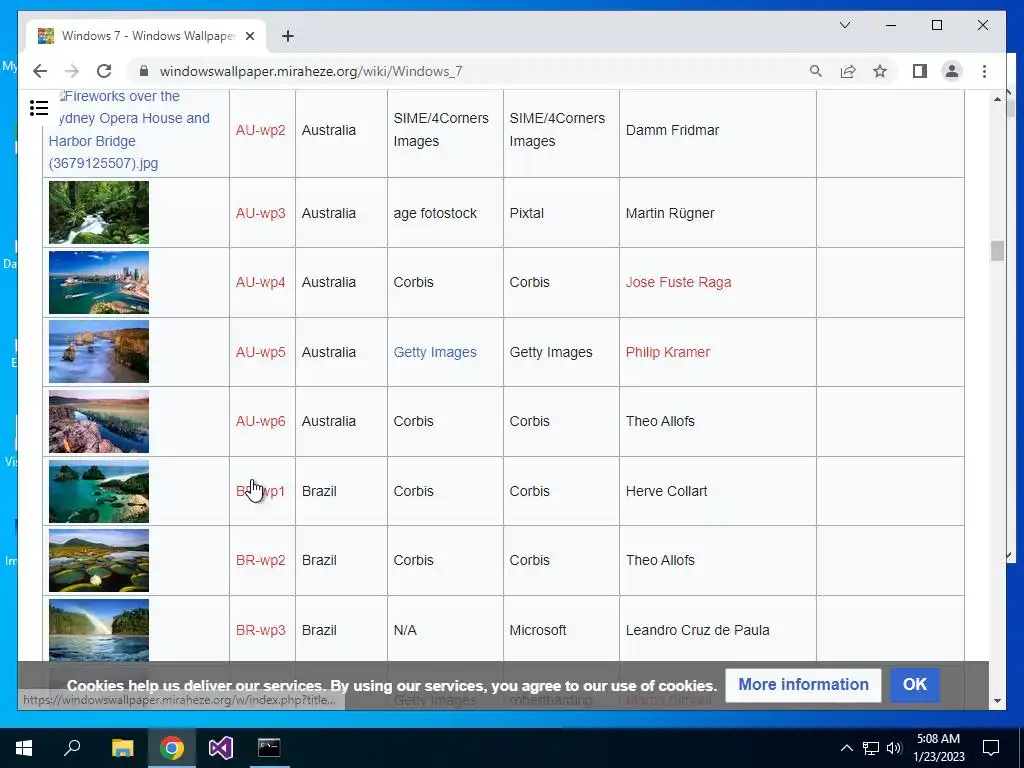Click the page scrollbar down arrow

click(x=997, y=701)
